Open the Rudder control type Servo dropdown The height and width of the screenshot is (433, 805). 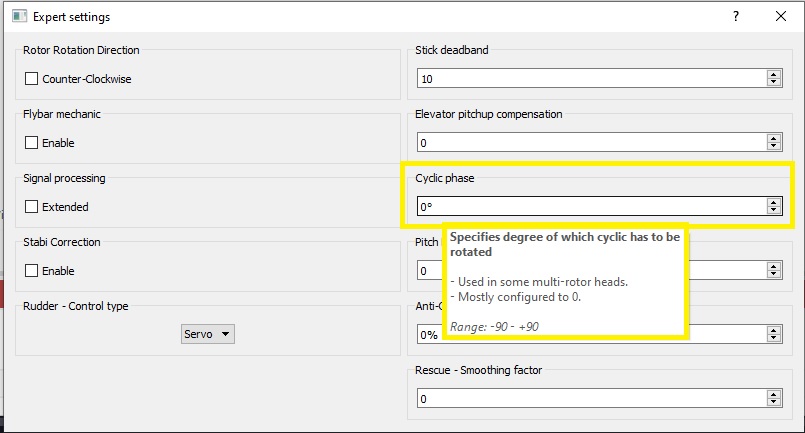point(208,334)
